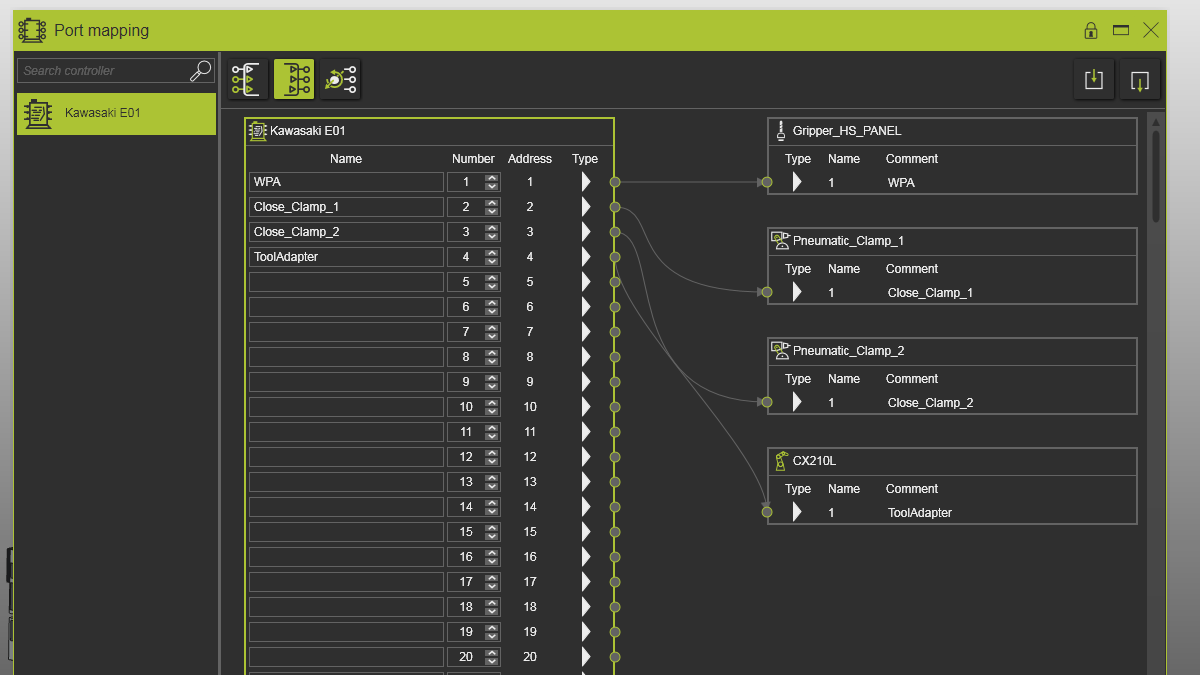Adjust number stepper for port 12
Viewport: 1200px width, 675px height.
(x=491, y=457)
